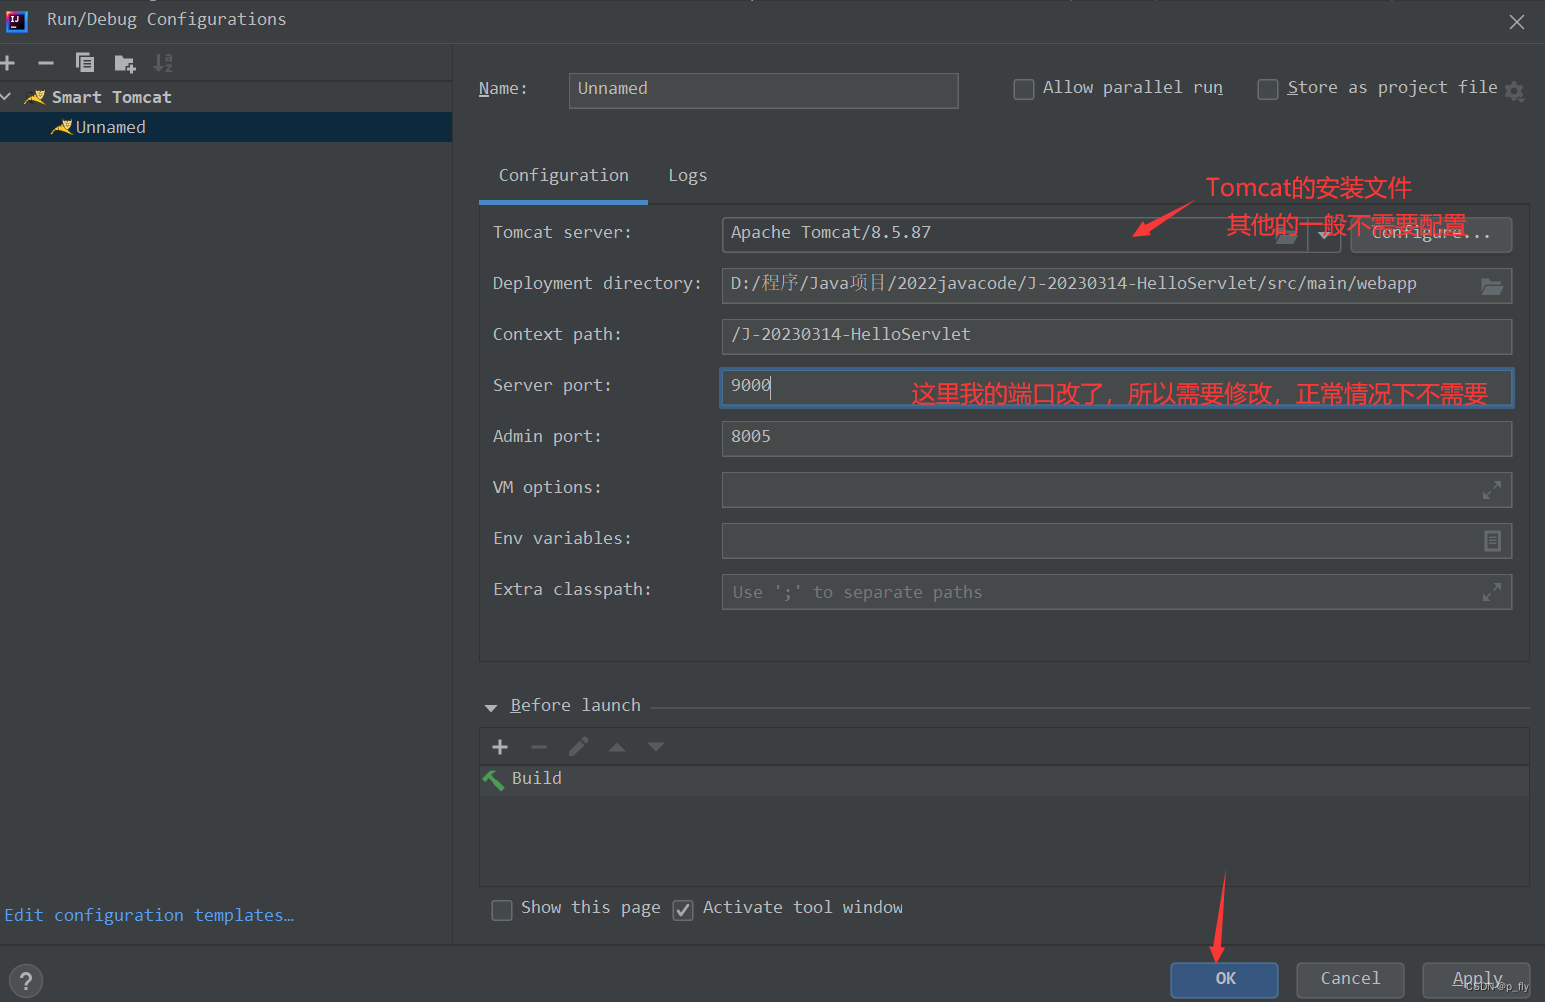Select the Build task in Before launch

pos(1004,780)
